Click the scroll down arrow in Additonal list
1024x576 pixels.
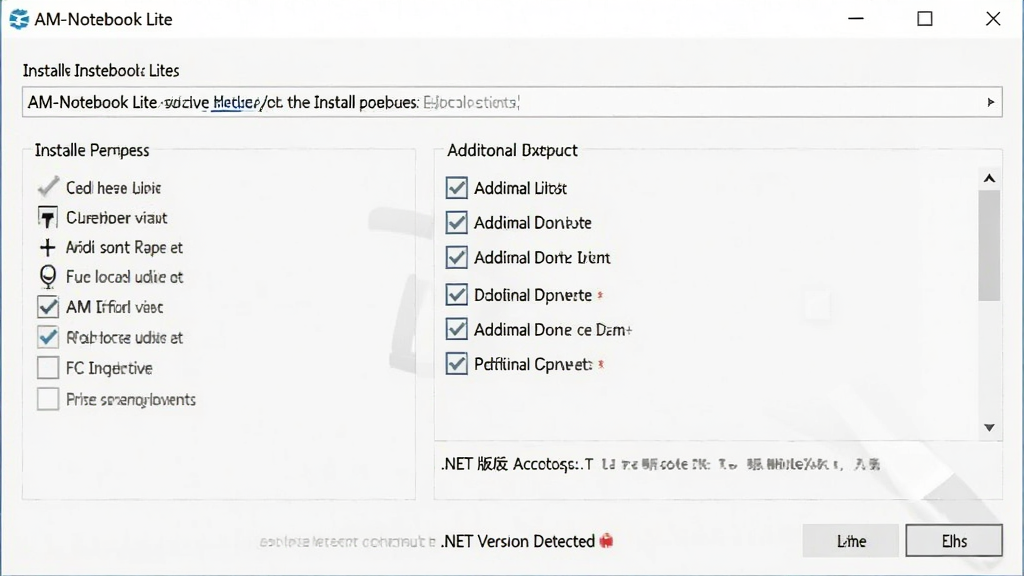989,428
